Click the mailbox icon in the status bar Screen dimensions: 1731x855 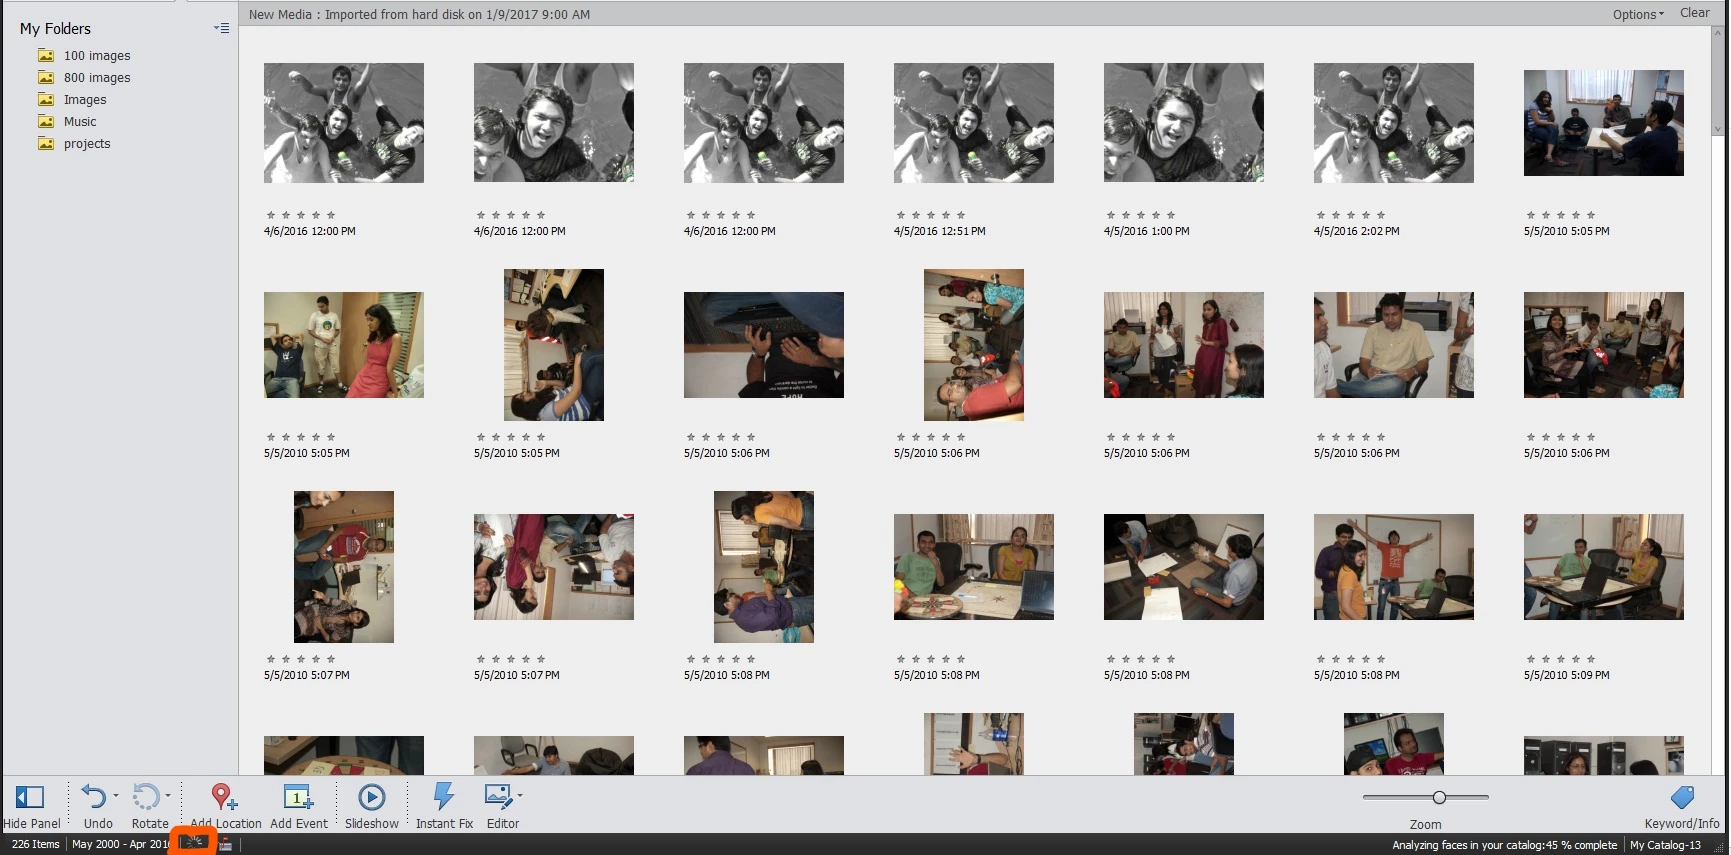[x=226, y=845]
